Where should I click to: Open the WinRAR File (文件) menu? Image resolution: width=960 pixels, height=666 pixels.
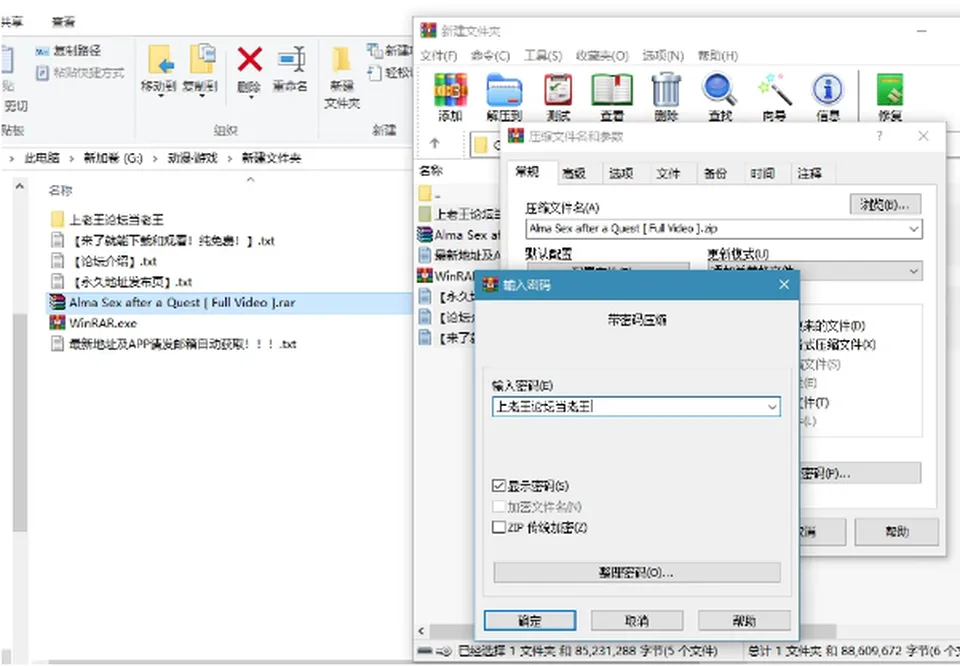coord(438,56)
